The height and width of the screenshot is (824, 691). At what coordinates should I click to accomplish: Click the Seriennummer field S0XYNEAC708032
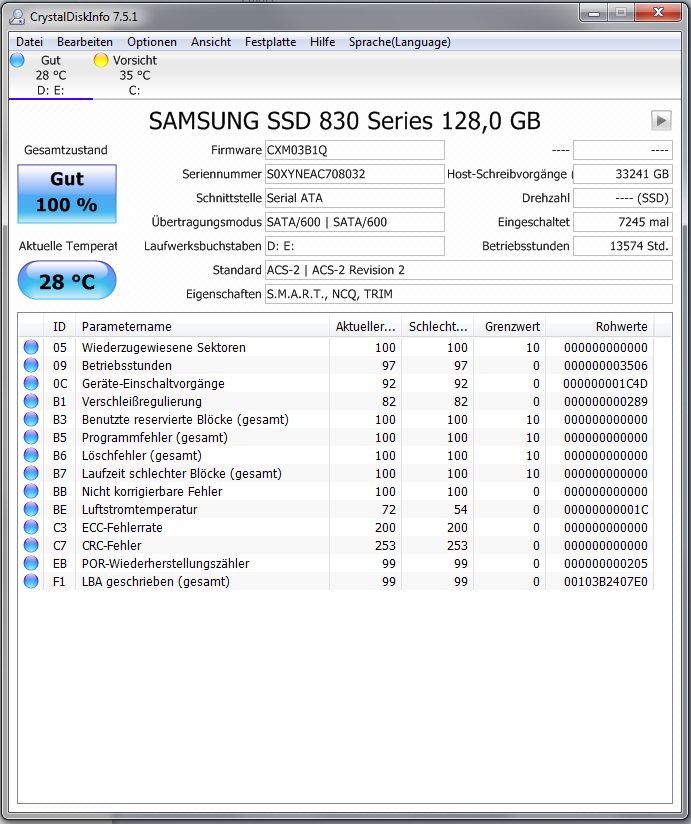355,174
